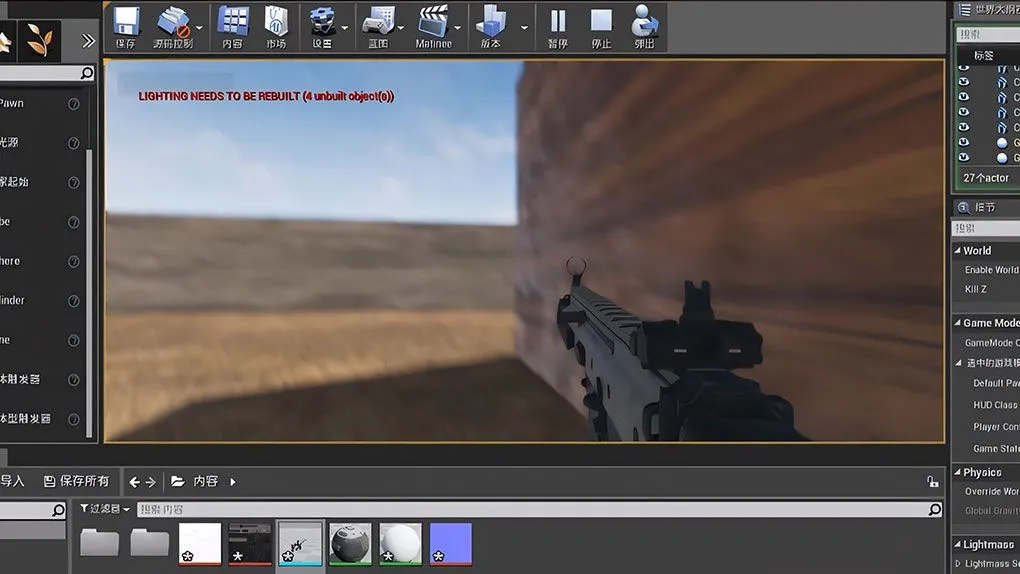Click help icon beside 本触发器 row

pyautogui.click(x=74, y=380)
